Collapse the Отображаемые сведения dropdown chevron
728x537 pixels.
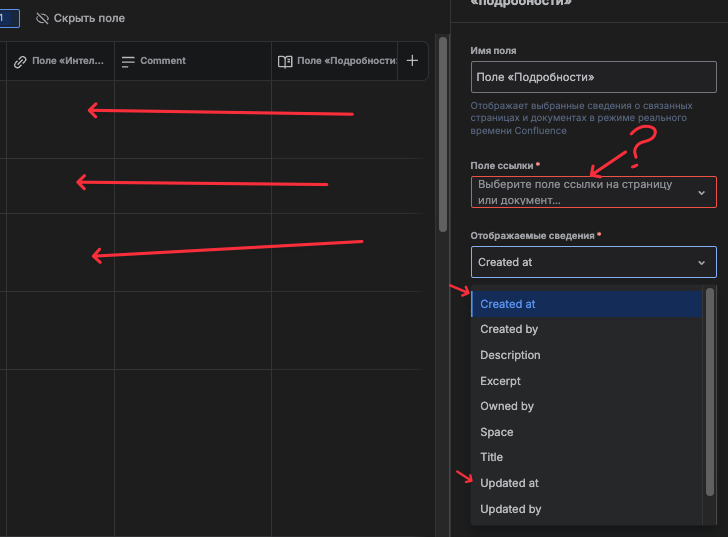click(x=702, y=263)
